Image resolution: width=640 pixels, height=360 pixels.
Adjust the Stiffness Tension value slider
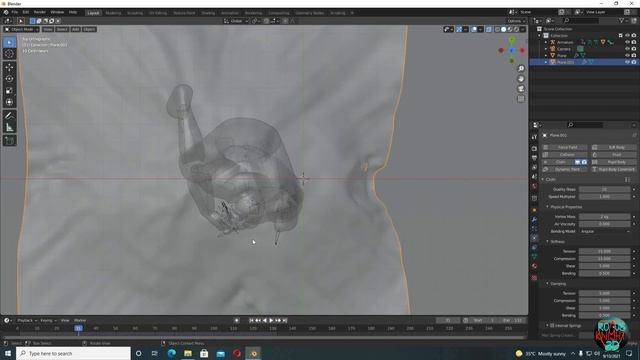(x=604, y=251)
